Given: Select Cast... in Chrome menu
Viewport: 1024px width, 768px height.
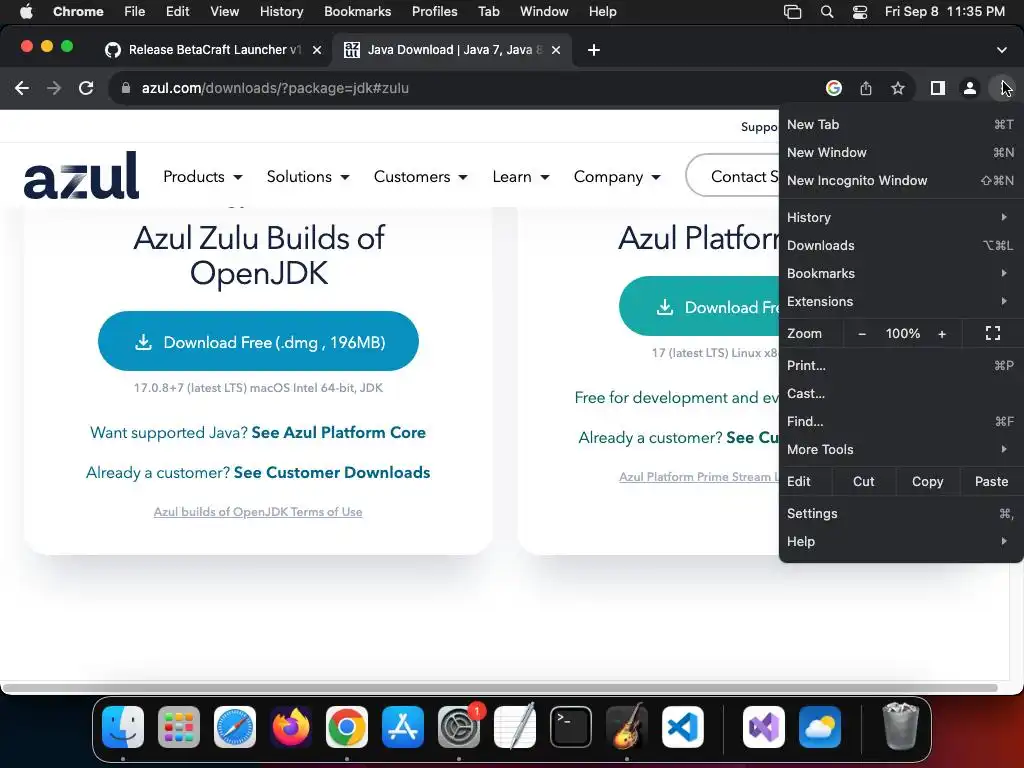Looking at the screenshot, I should (x=901, y=393).
